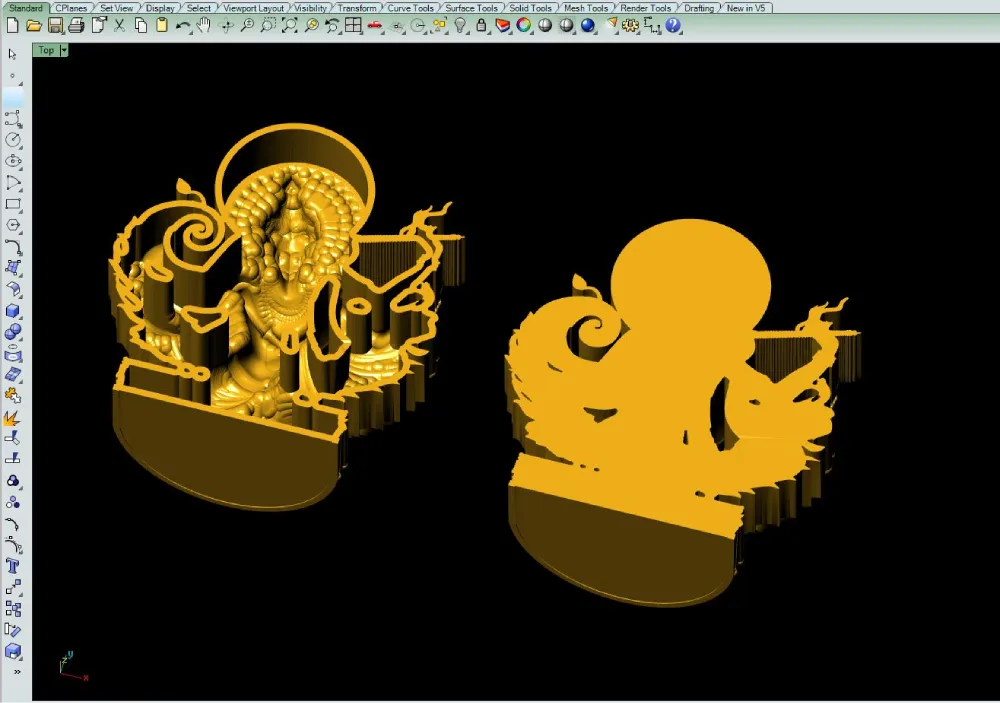Viewport: 1000px width, 703px height.
Task: Select the Single Point tool
Action: pyautogui.click(x=13, y=77)
